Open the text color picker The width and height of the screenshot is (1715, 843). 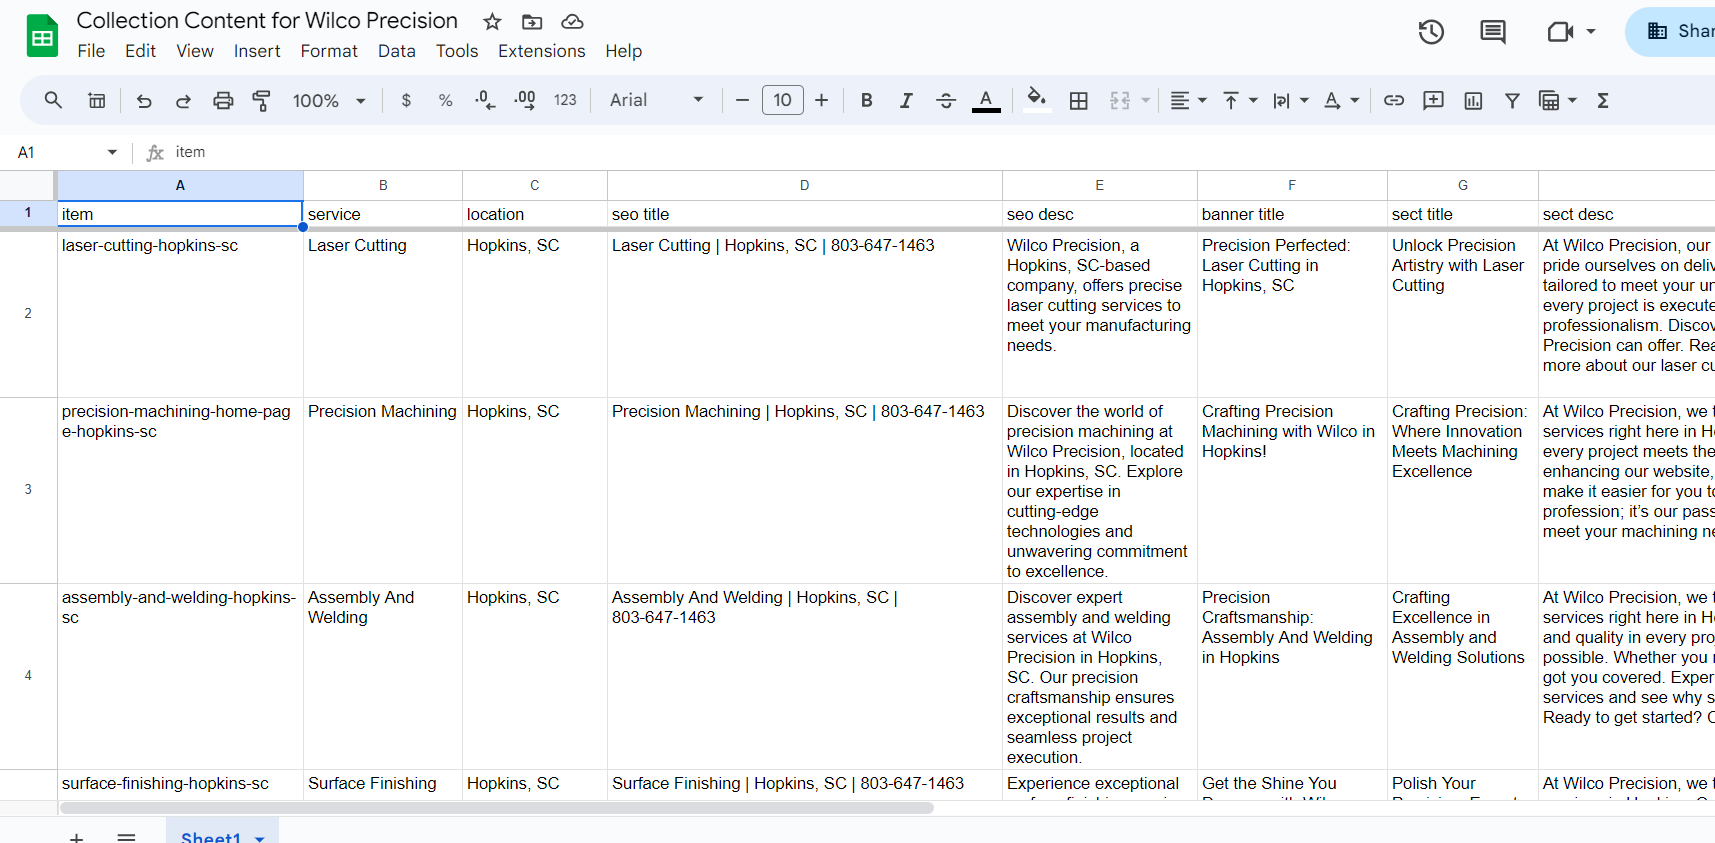tap(986, 100)
